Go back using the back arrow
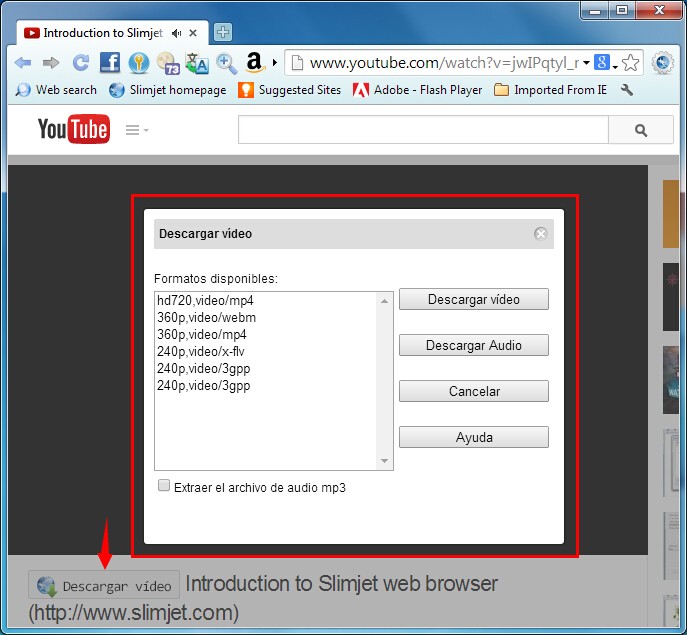 click(22, 63)
